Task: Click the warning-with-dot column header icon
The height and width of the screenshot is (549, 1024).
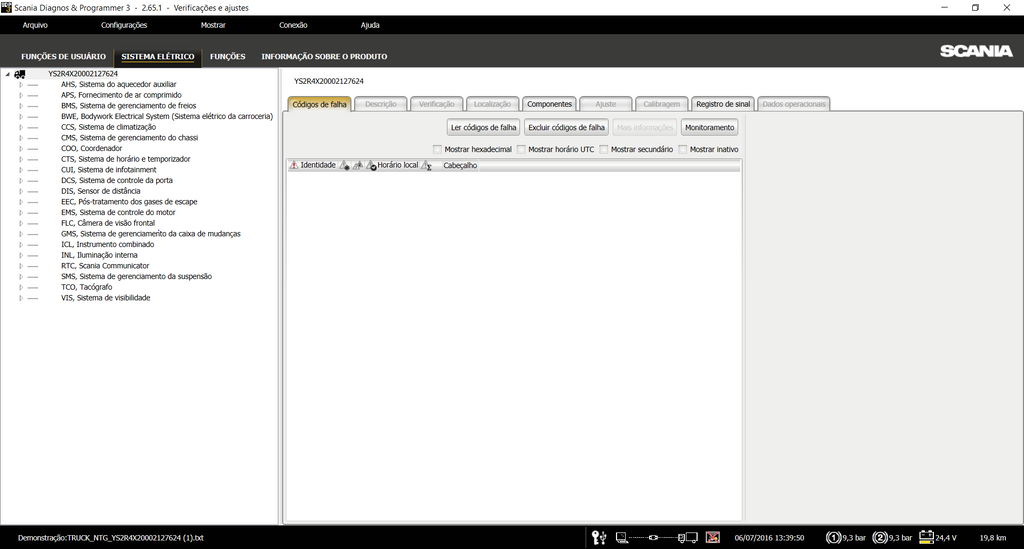Action: (x=344, y=165)
